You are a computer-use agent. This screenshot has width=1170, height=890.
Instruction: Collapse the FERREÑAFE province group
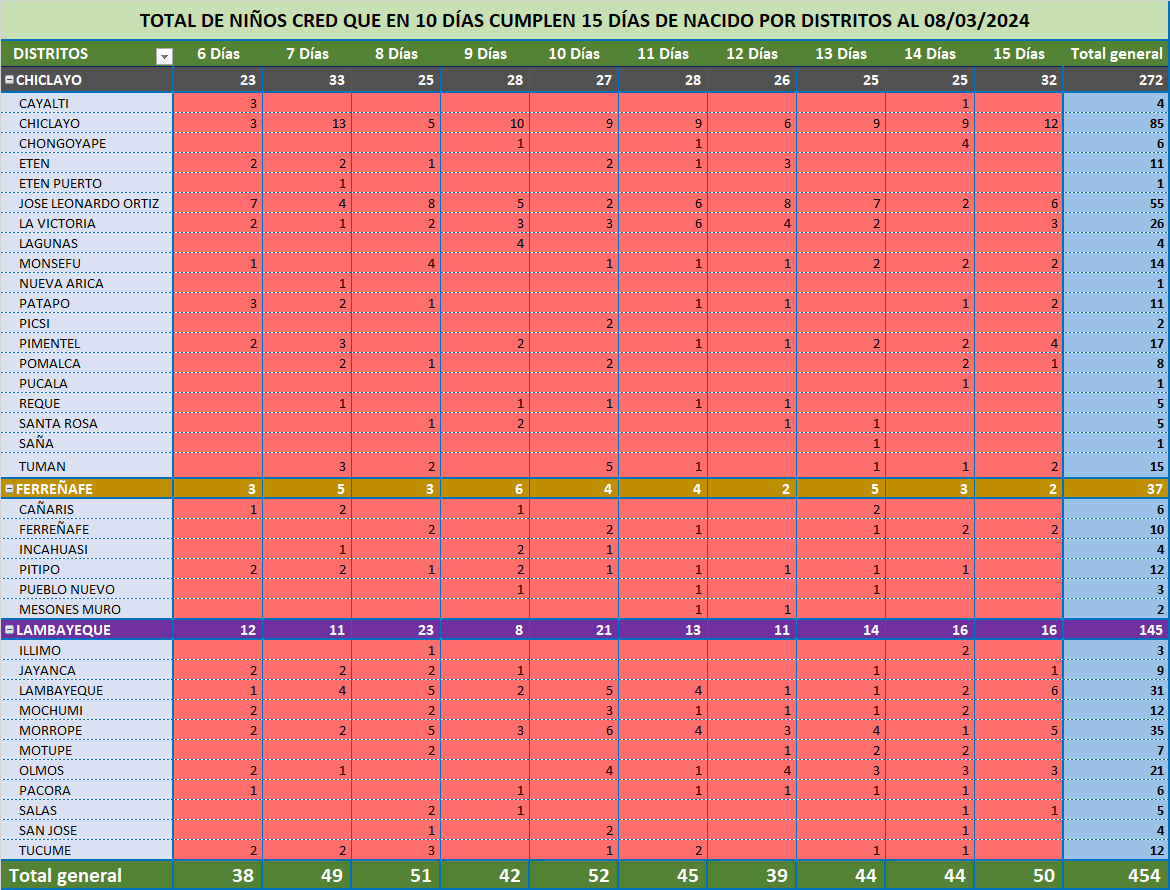(x=9, y=489)
